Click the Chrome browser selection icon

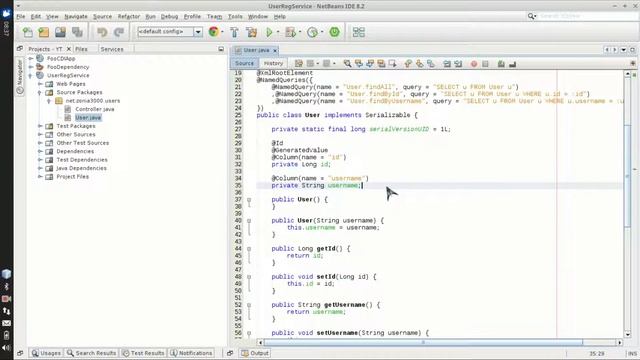213,32
